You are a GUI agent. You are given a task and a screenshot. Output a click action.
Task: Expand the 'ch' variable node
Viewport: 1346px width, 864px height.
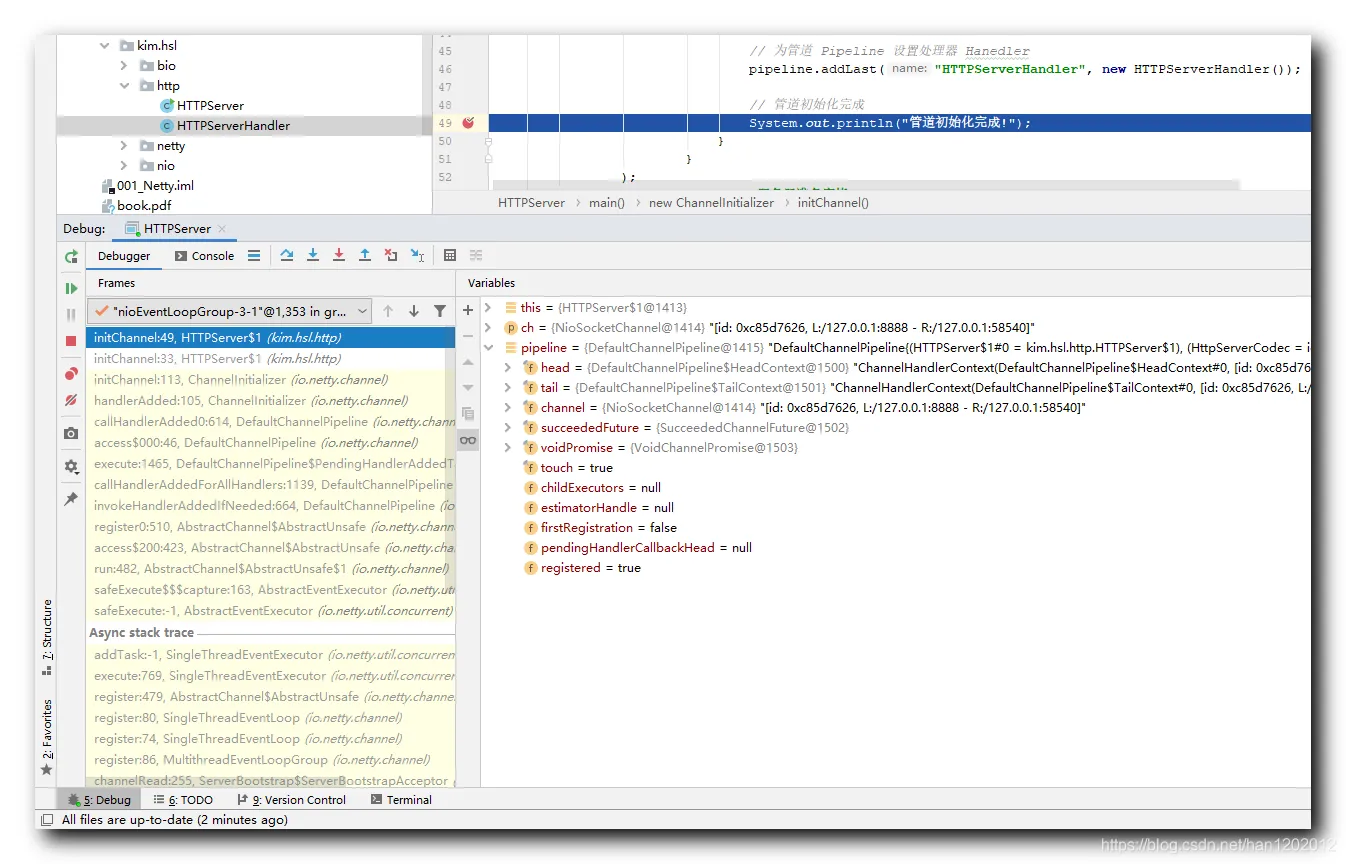(488, 328)
